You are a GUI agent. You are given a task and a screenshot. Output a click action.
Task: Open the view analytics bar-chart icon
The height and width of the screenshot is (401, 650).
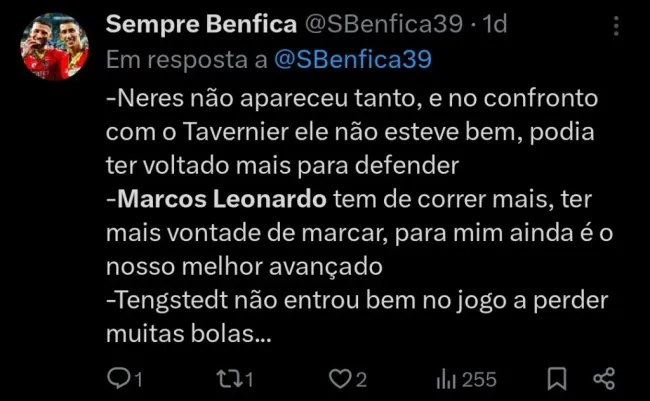pyautogui.click(x=446, y=379)
